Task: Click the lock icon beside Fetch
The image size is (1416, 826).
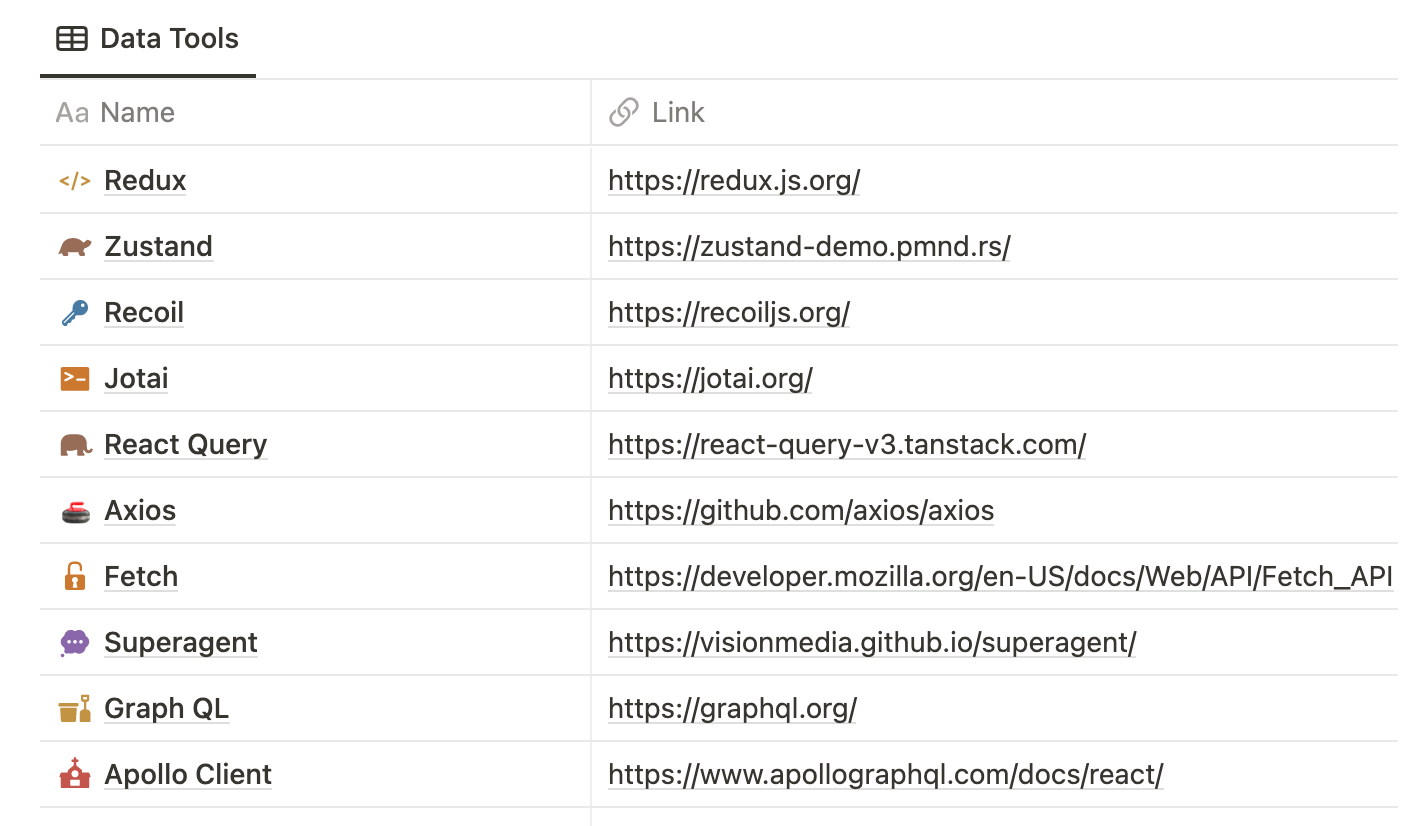Action: 74,576
